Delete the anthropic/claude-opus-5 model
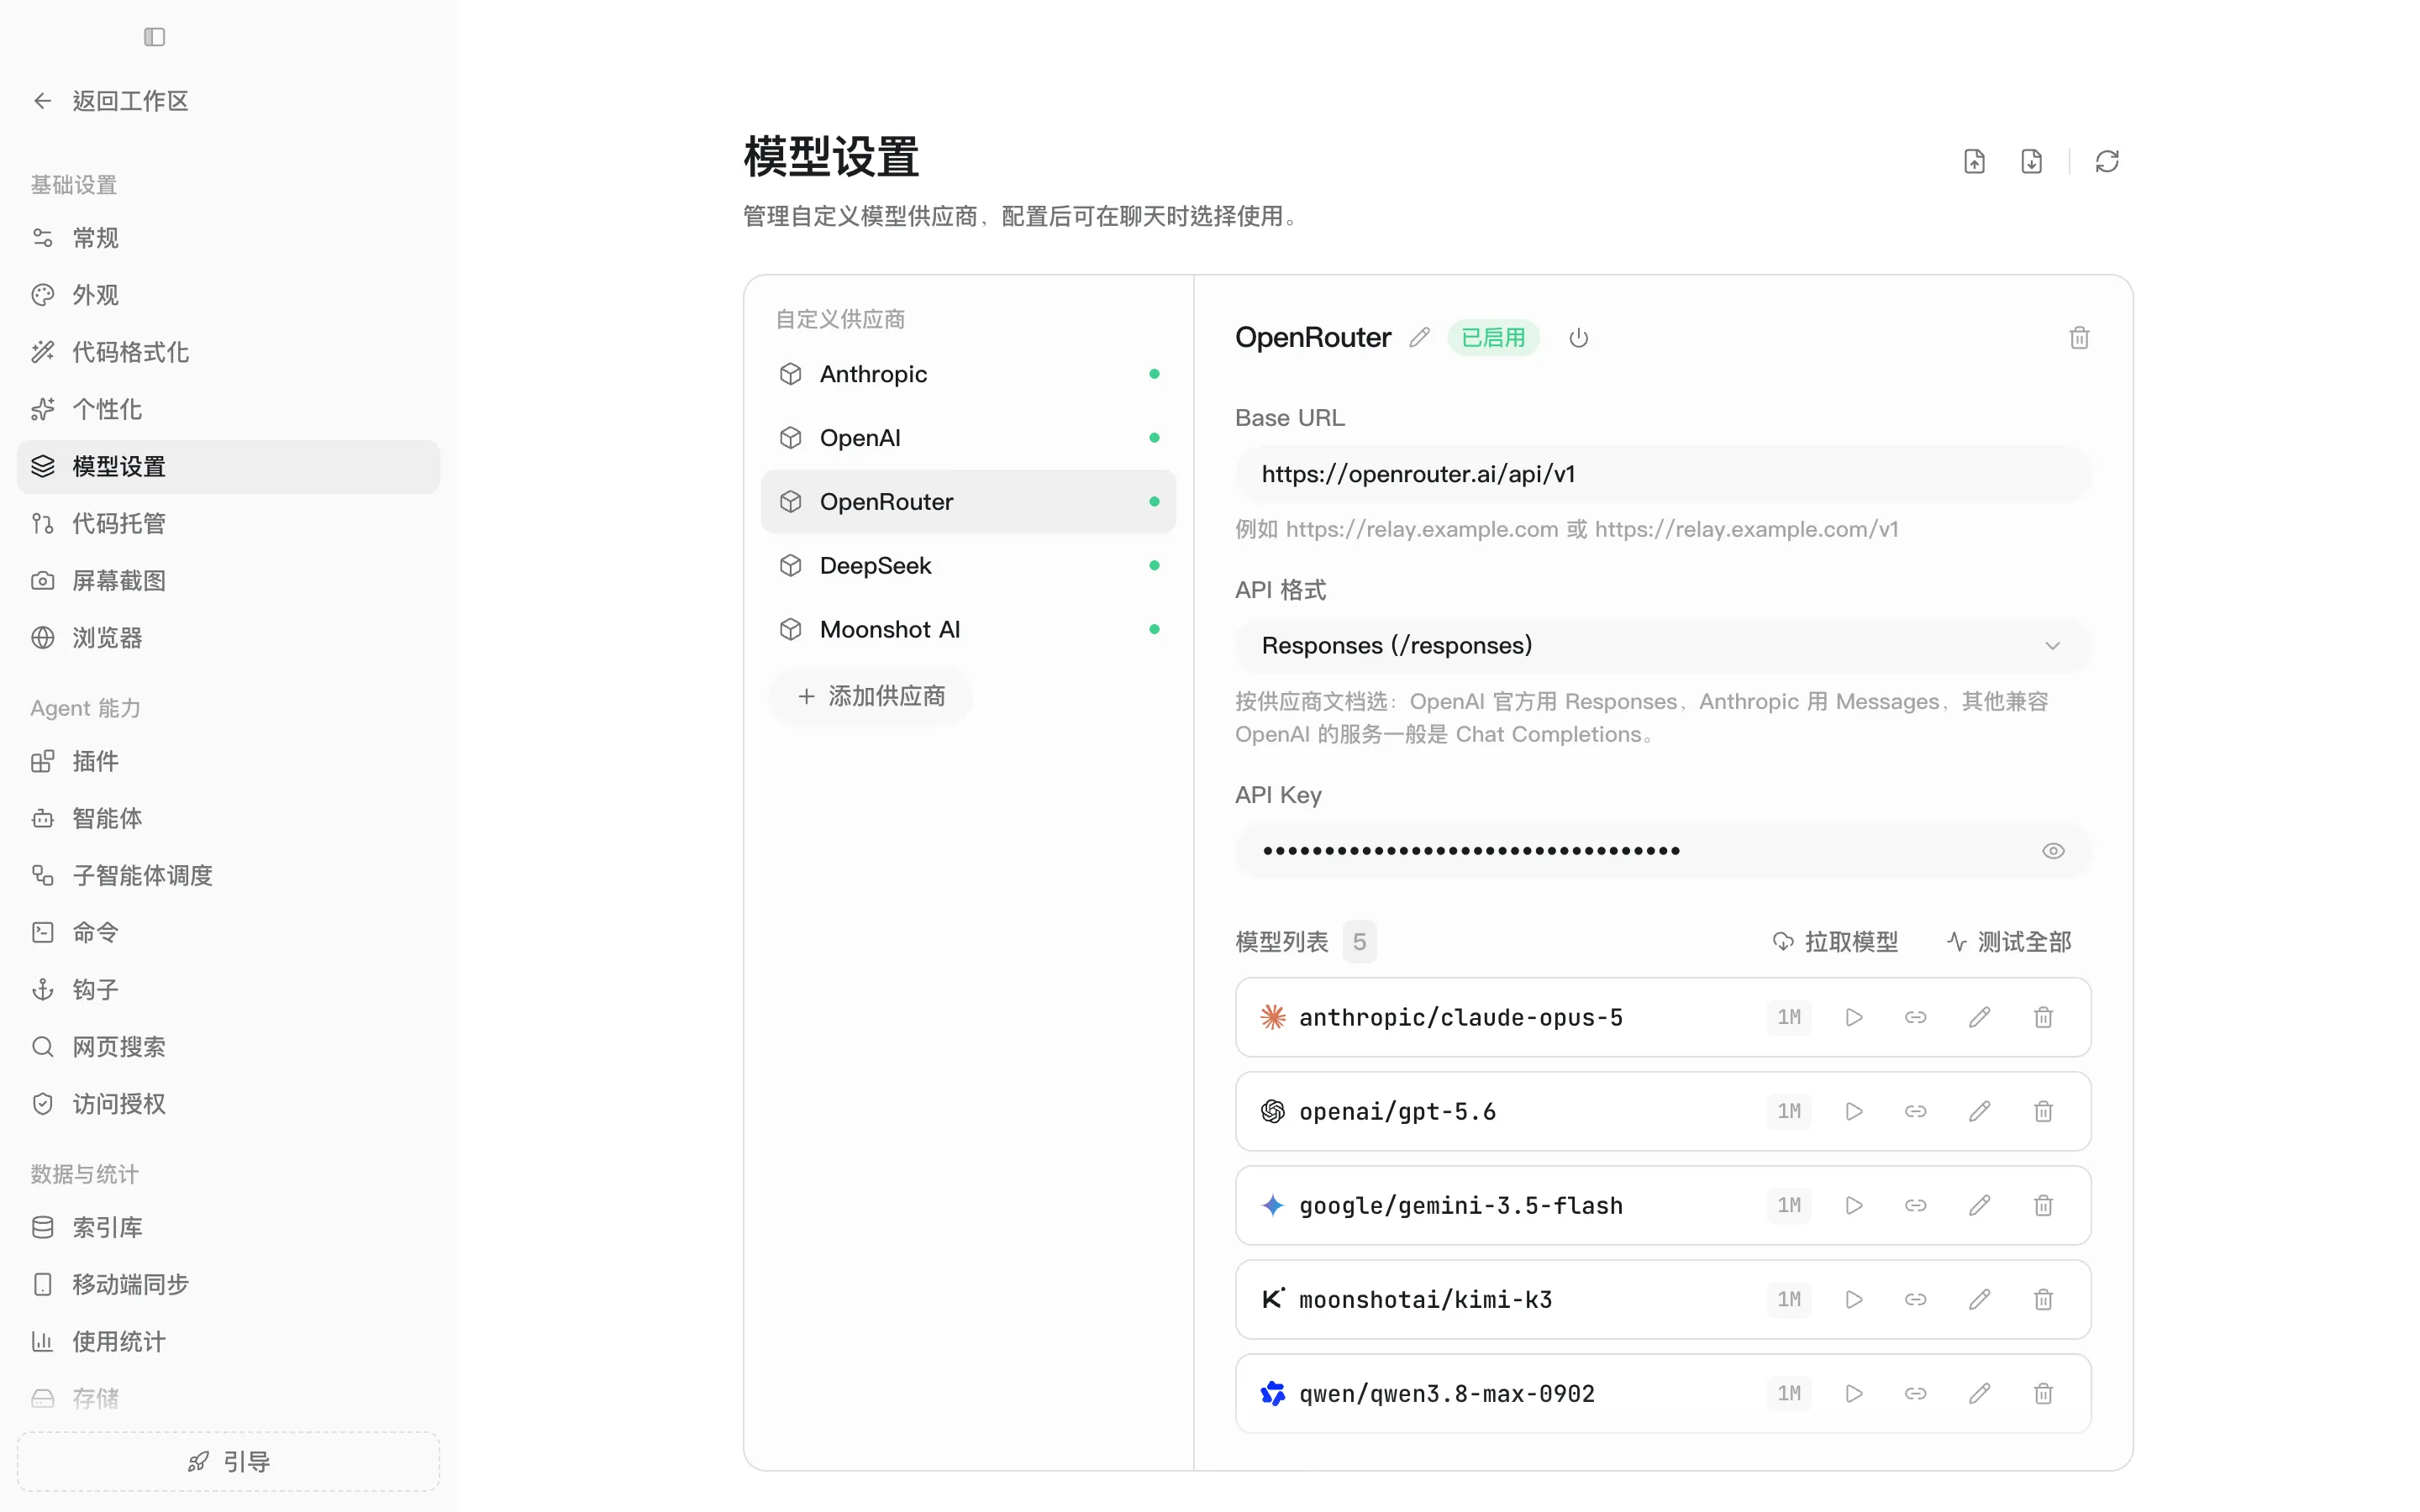This screenshot has width=2420, height=1512. coord(2043,1017)
